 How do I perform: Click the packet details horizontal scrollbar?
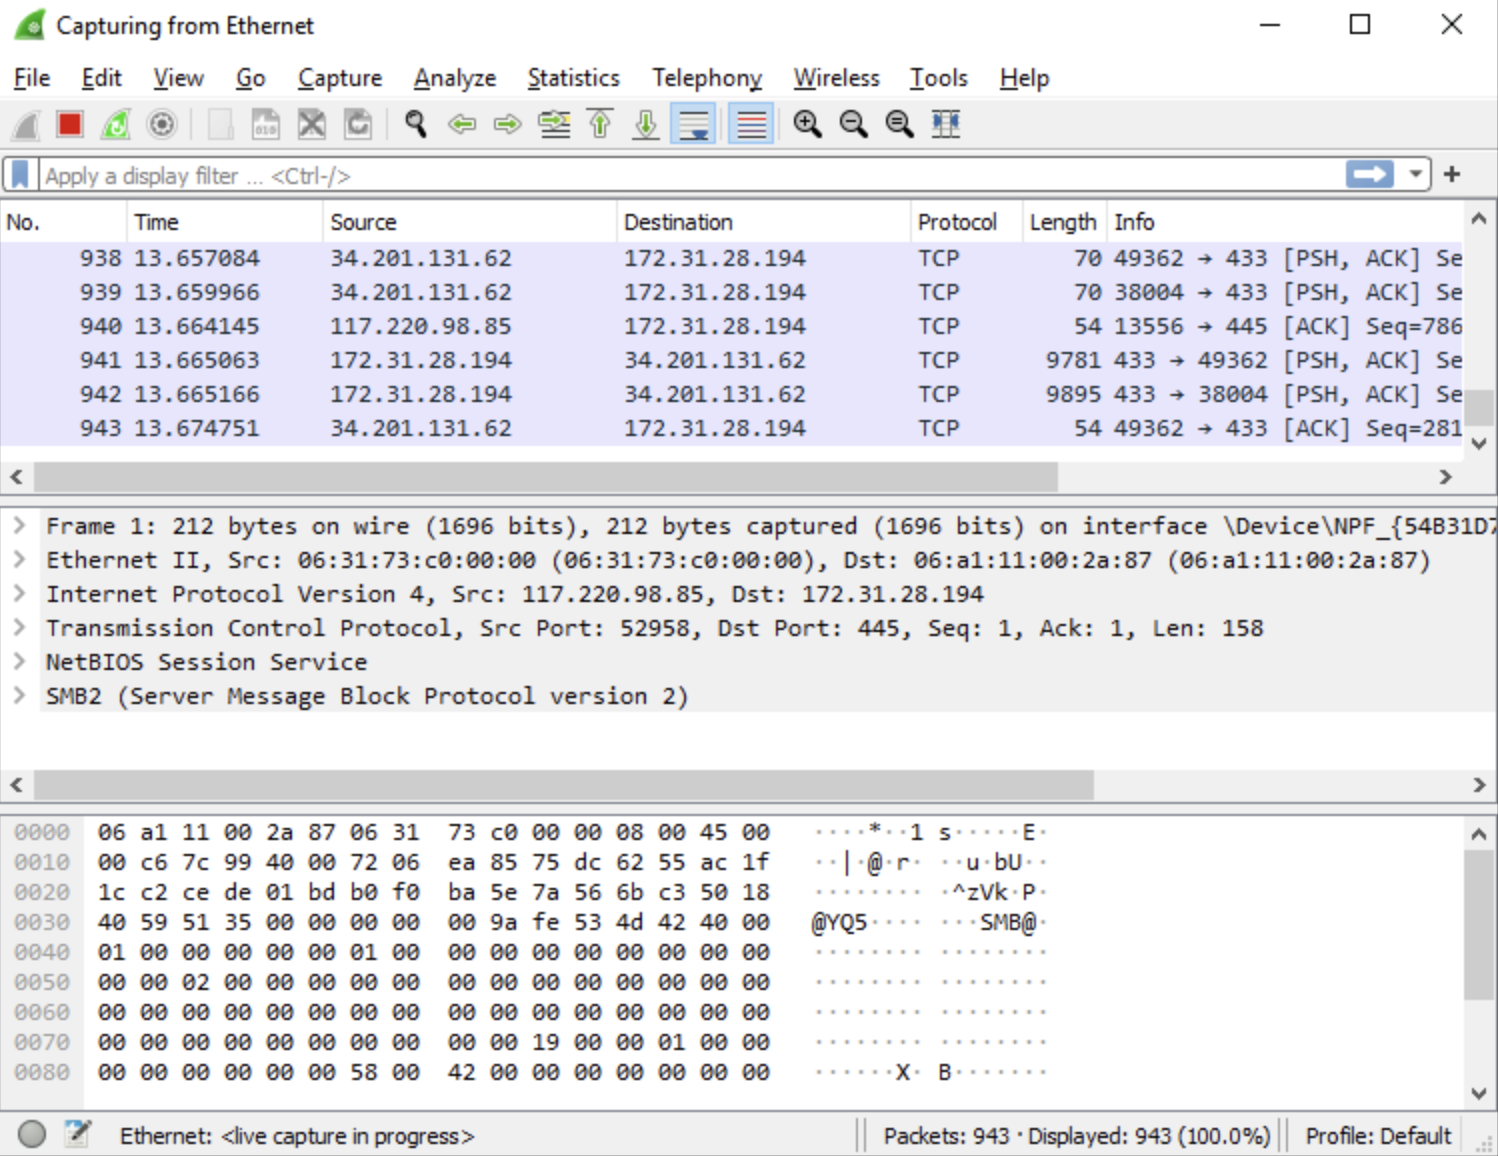pyautogui.click(x=564, y=785)
